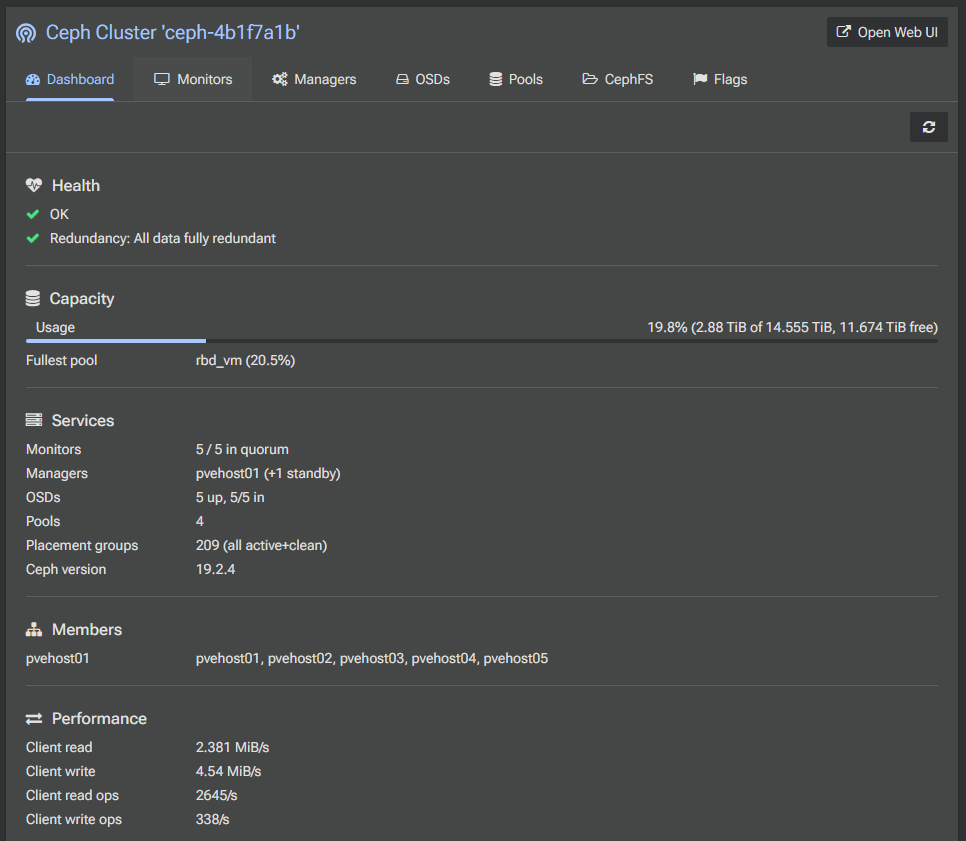
Task: Click the Flags flag icon
Action: (x=700, y=79)
